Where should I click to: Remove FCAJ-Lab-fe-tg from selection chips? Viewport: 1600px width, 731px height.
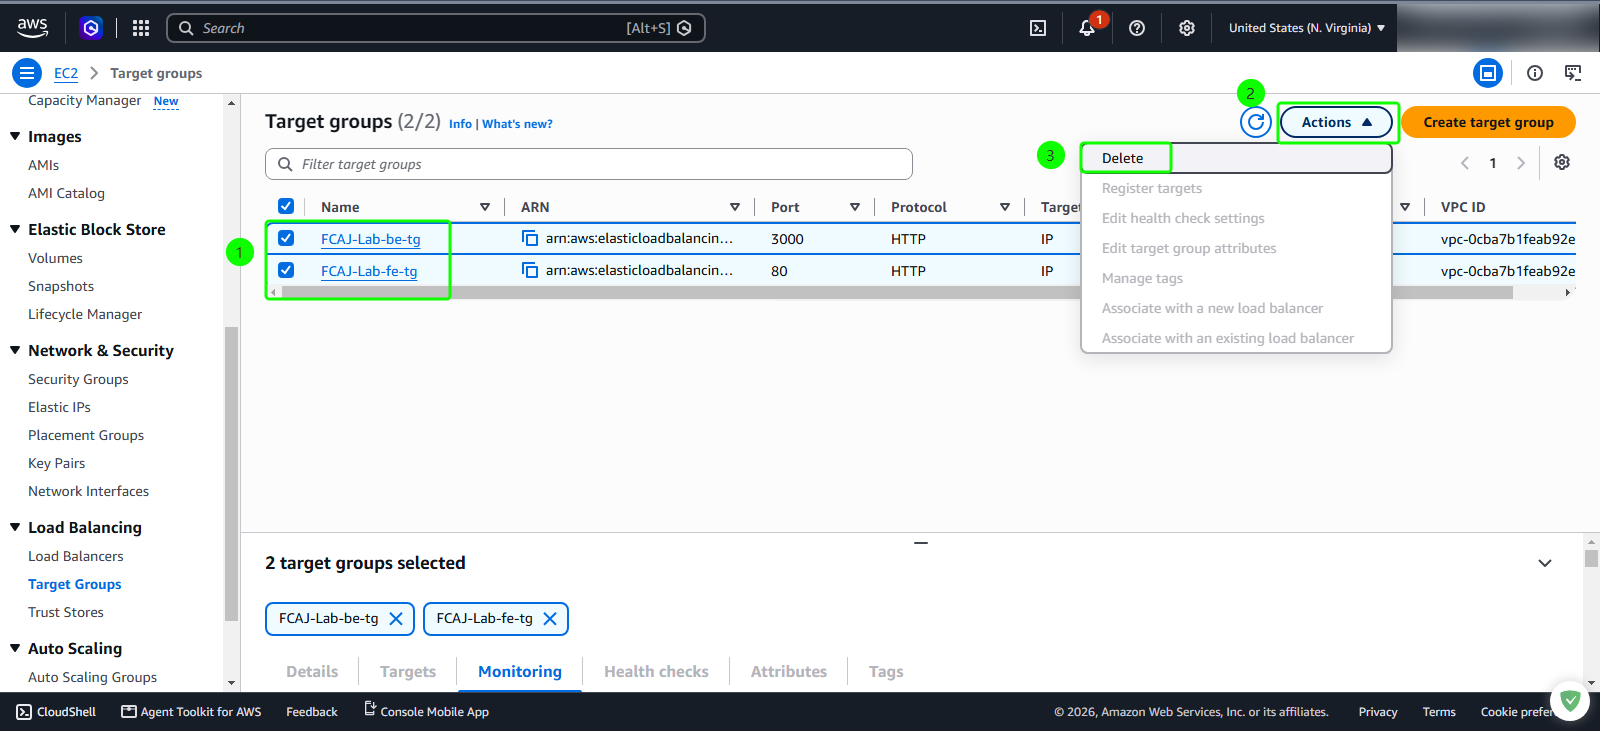pos(550,619)
